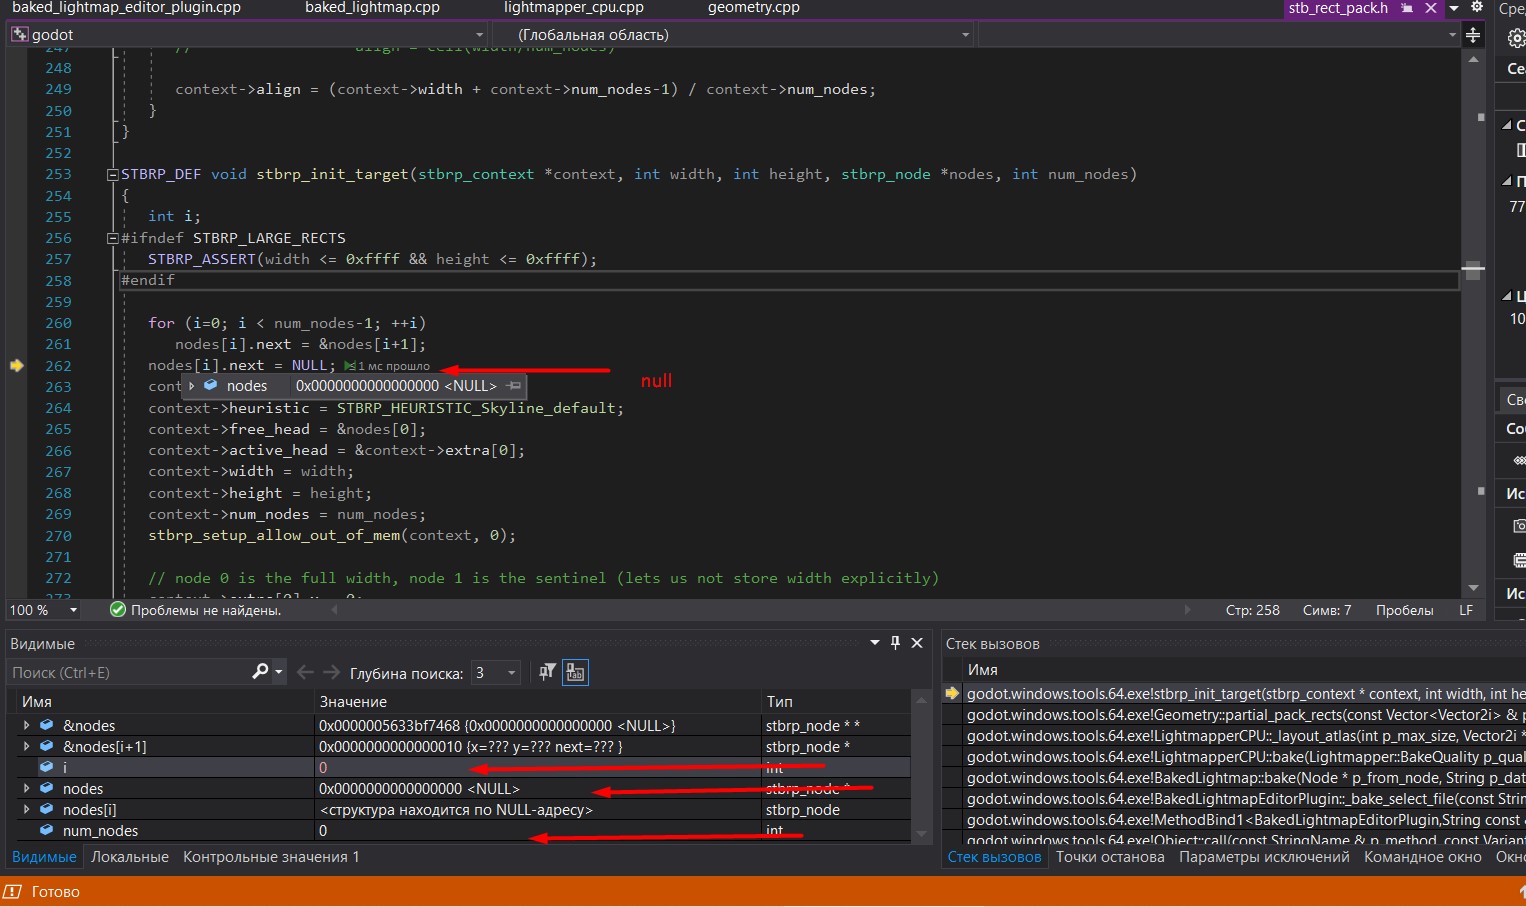Click the green check 'Проблемы не найдены' icon

coord(117,610)
